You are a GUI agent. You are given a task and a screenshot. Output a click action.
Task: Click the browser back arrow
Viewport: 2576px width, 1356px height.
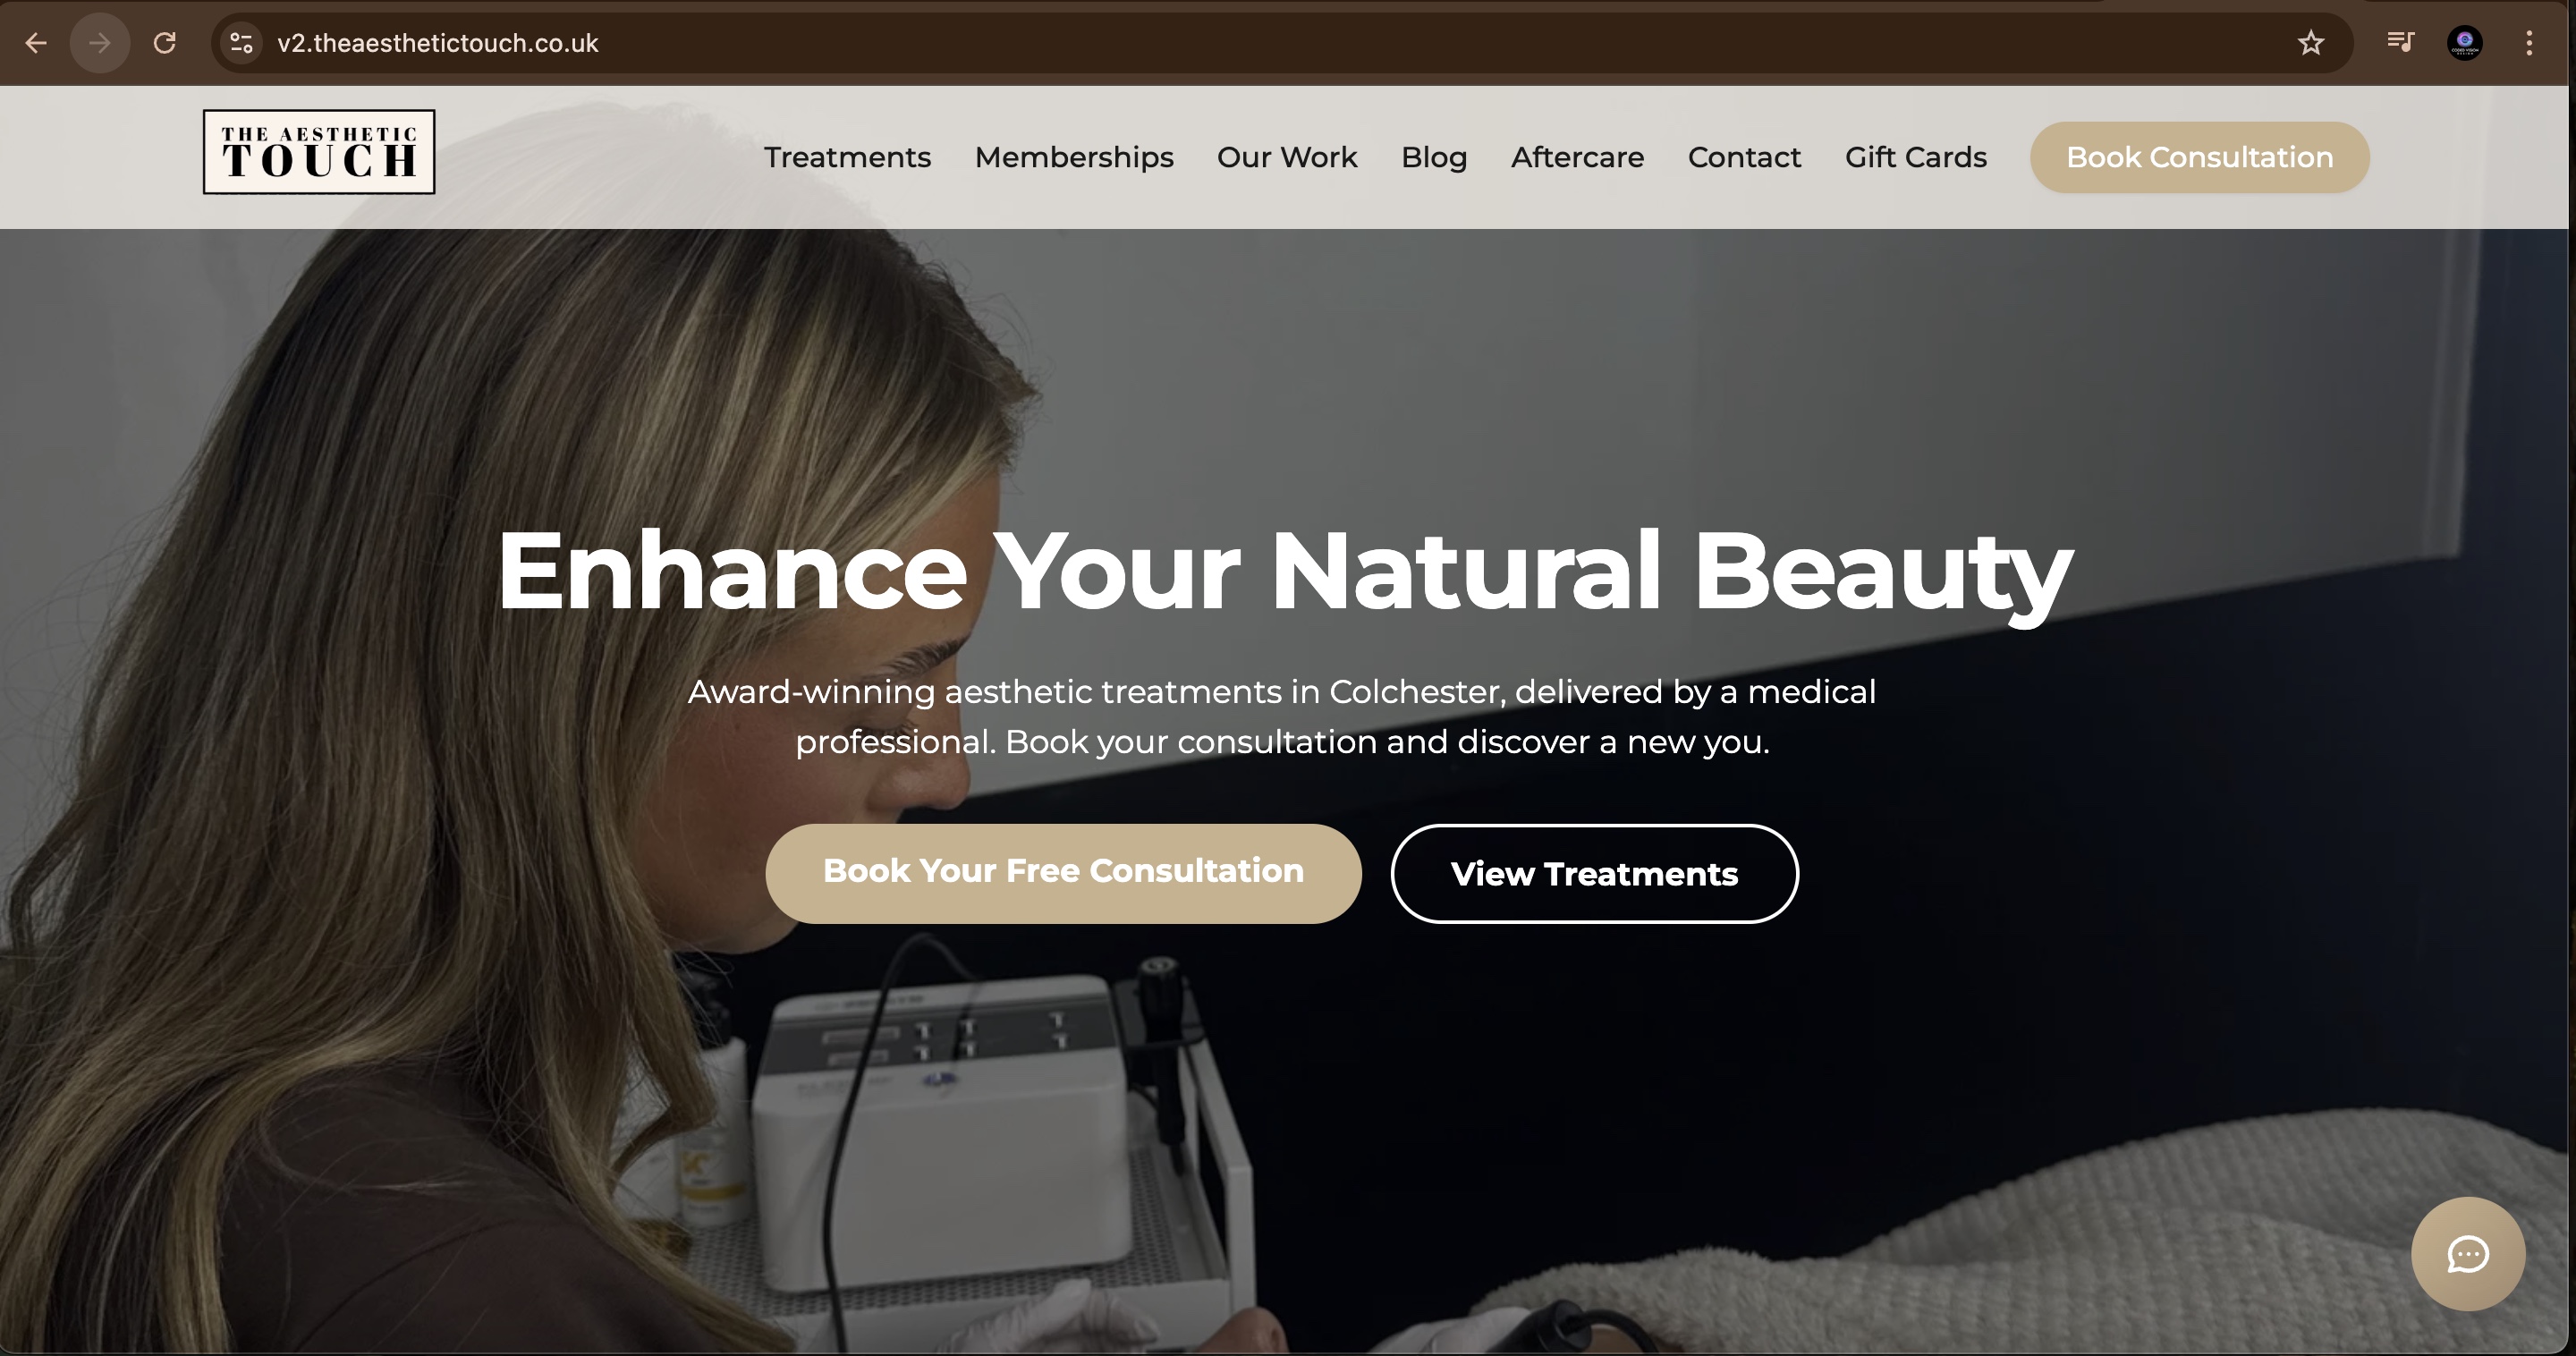coord(36,43)
